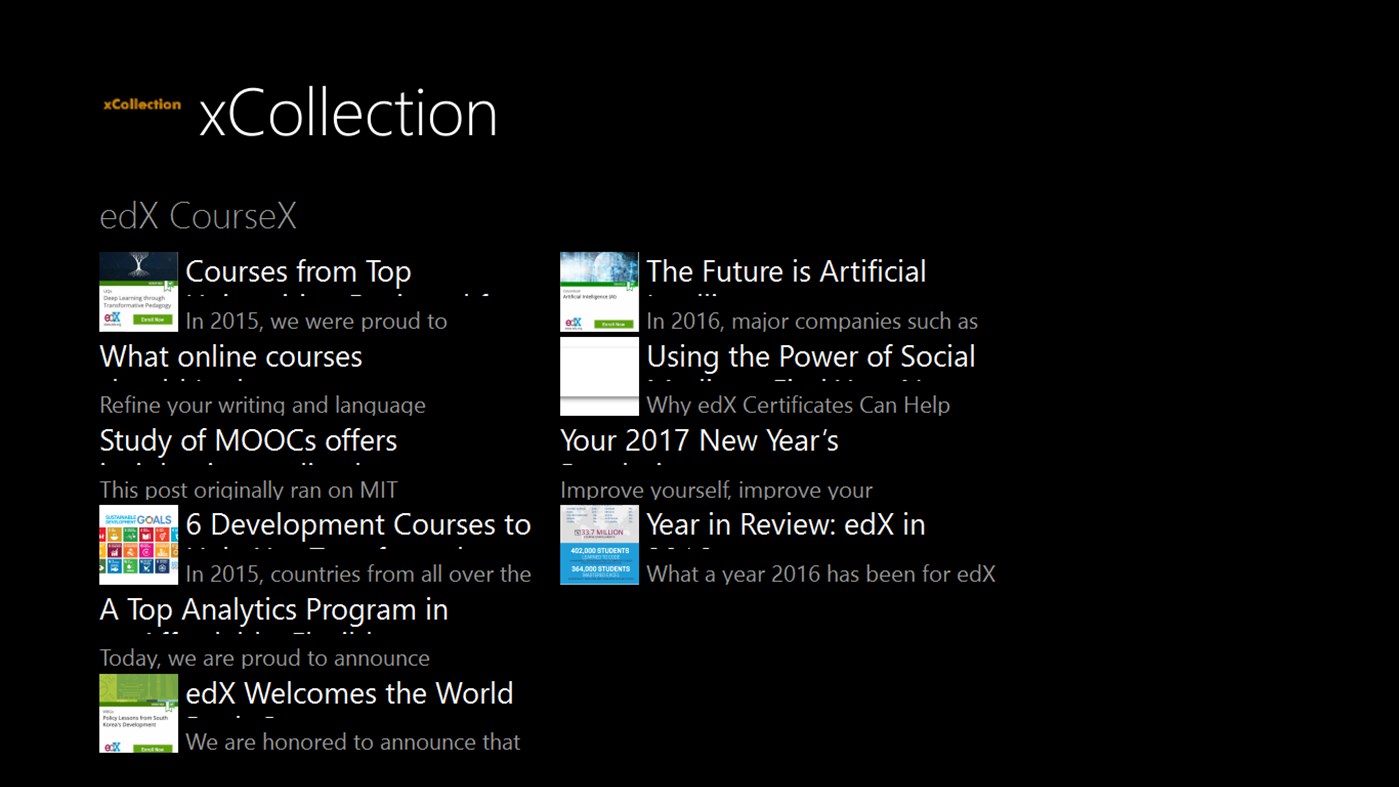Open The Future is Artificial Intelligence article

[x=786, y=271]
